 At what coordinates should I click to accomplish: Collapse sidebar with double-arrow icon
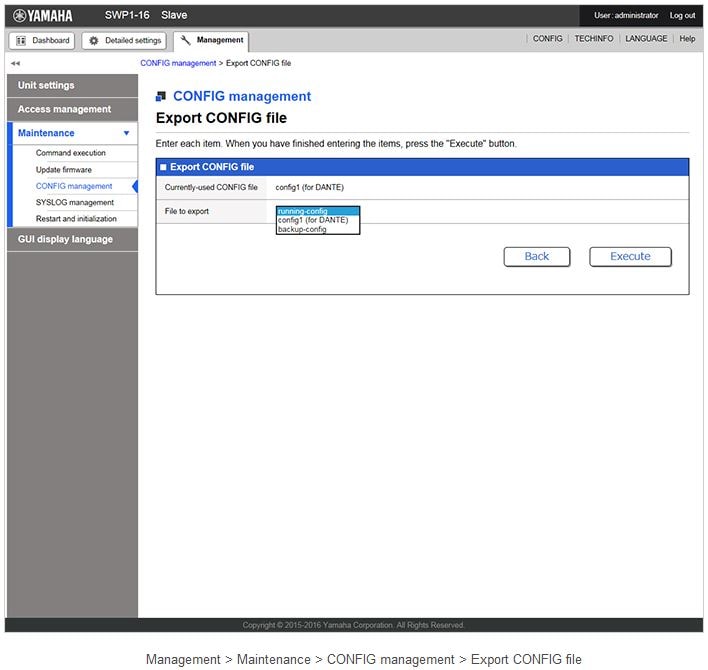coord(15,63)
